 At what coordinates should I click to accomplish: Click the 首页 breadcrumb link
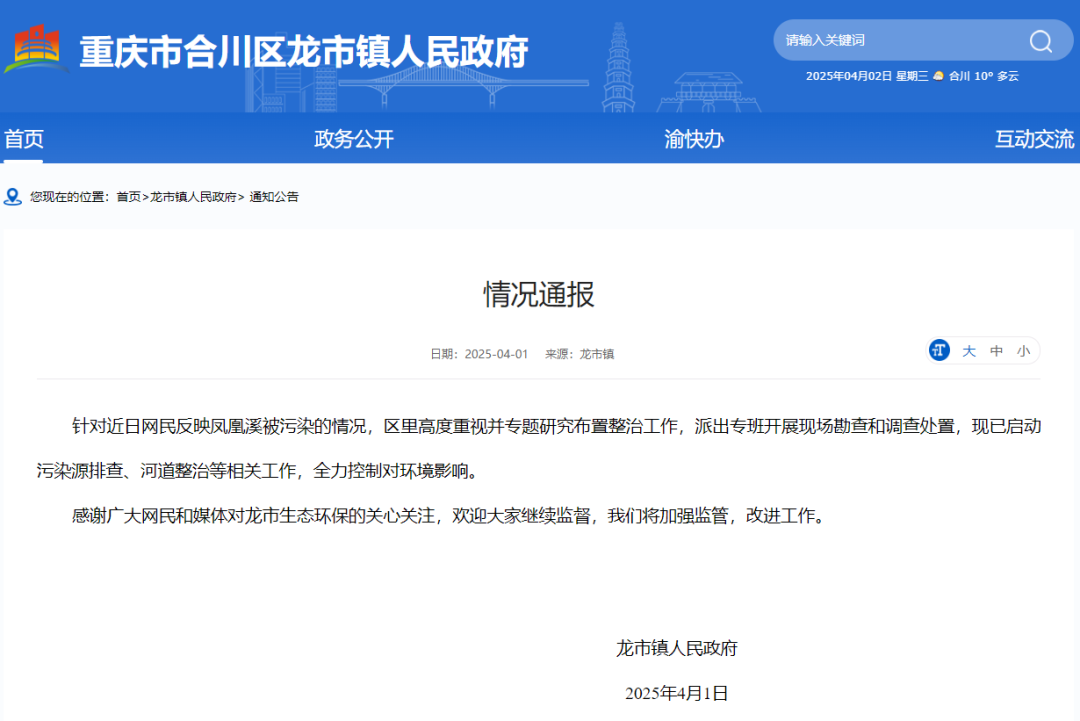128,197
